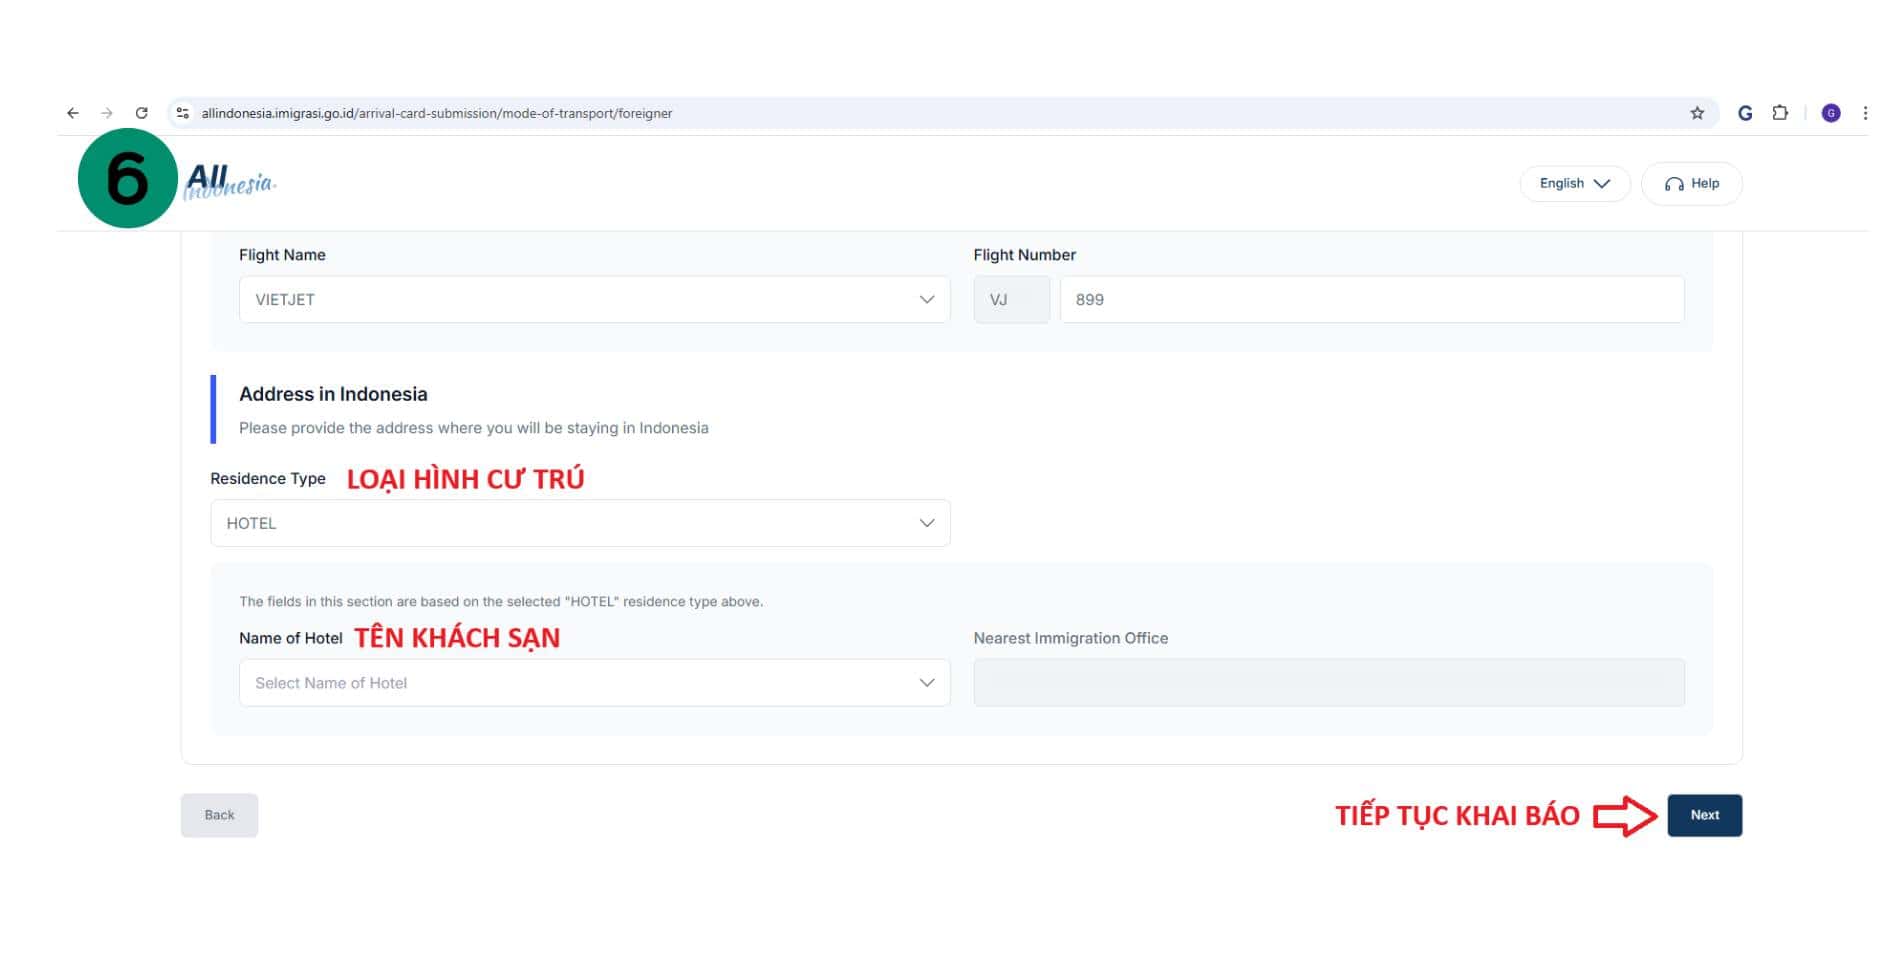Click the browser forward arrow

[107, 113]
